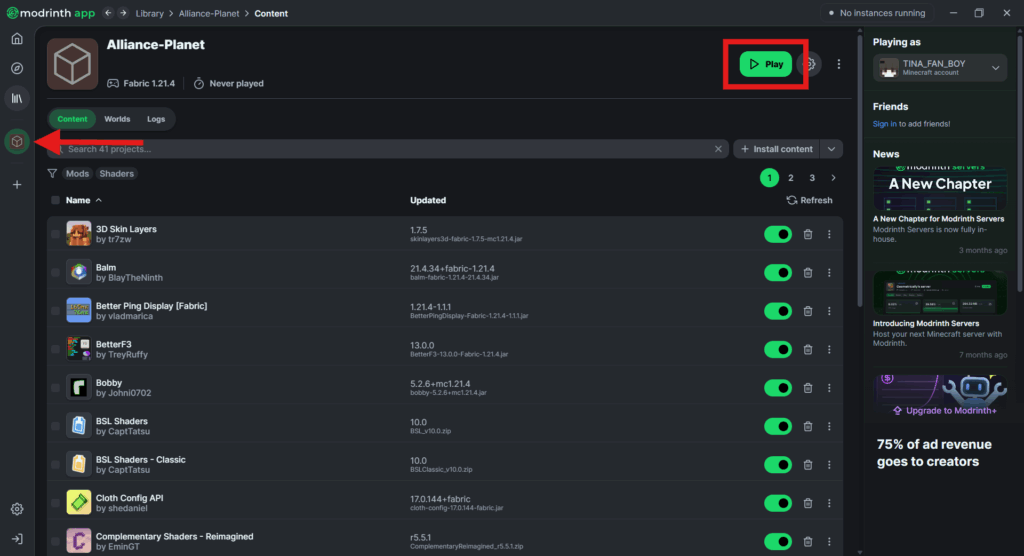Check the select-all checkbox beside Name
The height and width of the screenshot is (556, 1024).
pos(56,201)
